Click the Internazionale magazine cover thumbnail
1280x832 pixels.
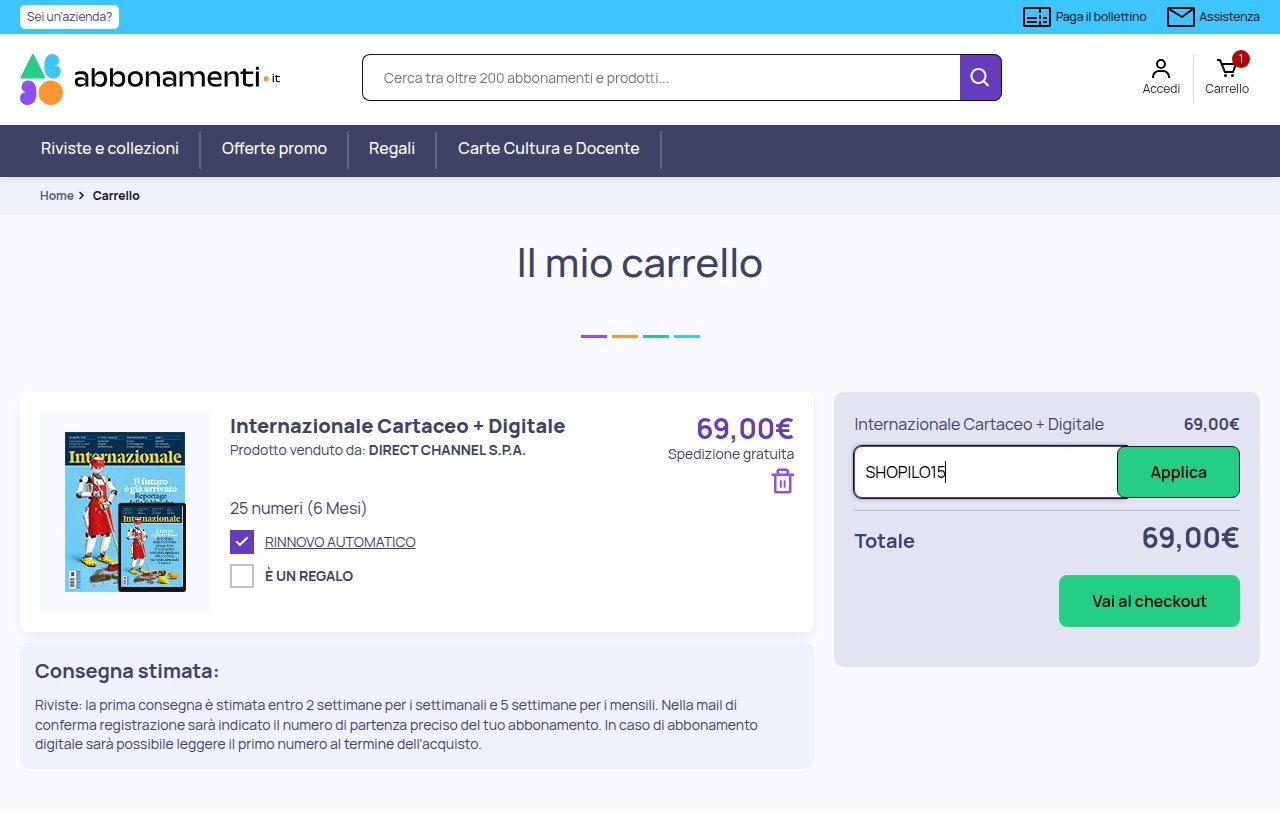click(x=125, y=512)
